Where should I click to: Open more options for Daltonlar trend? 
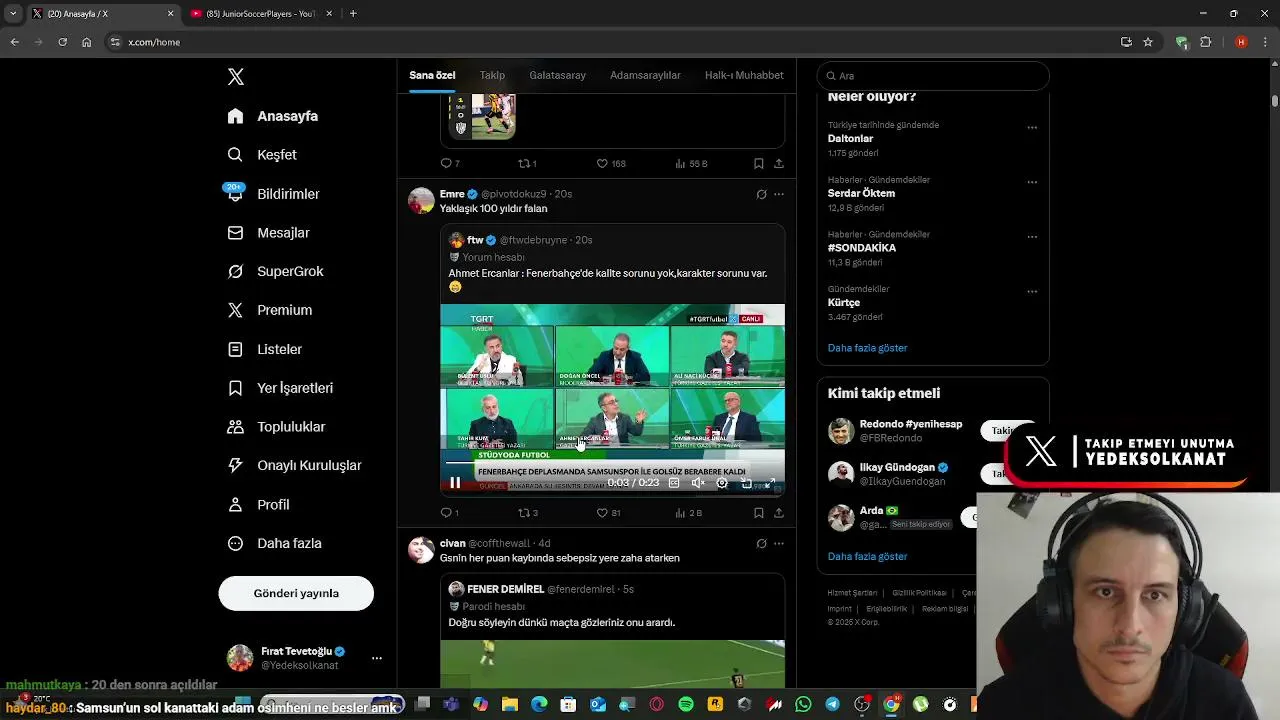(1032, 128)
